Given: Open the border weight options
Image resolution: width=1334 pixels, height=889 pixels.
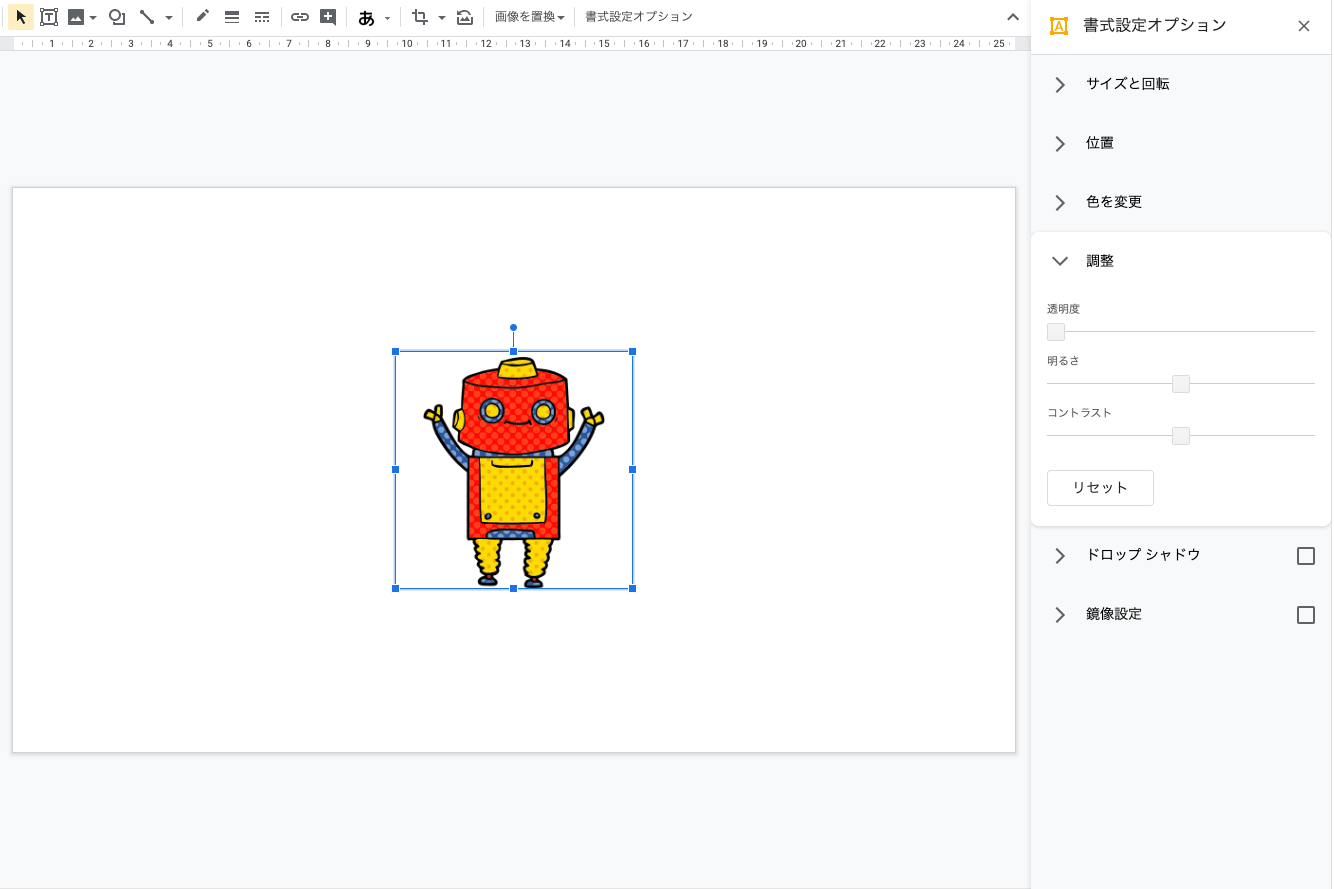Looking at the screenshot, I should pos(232,17).
